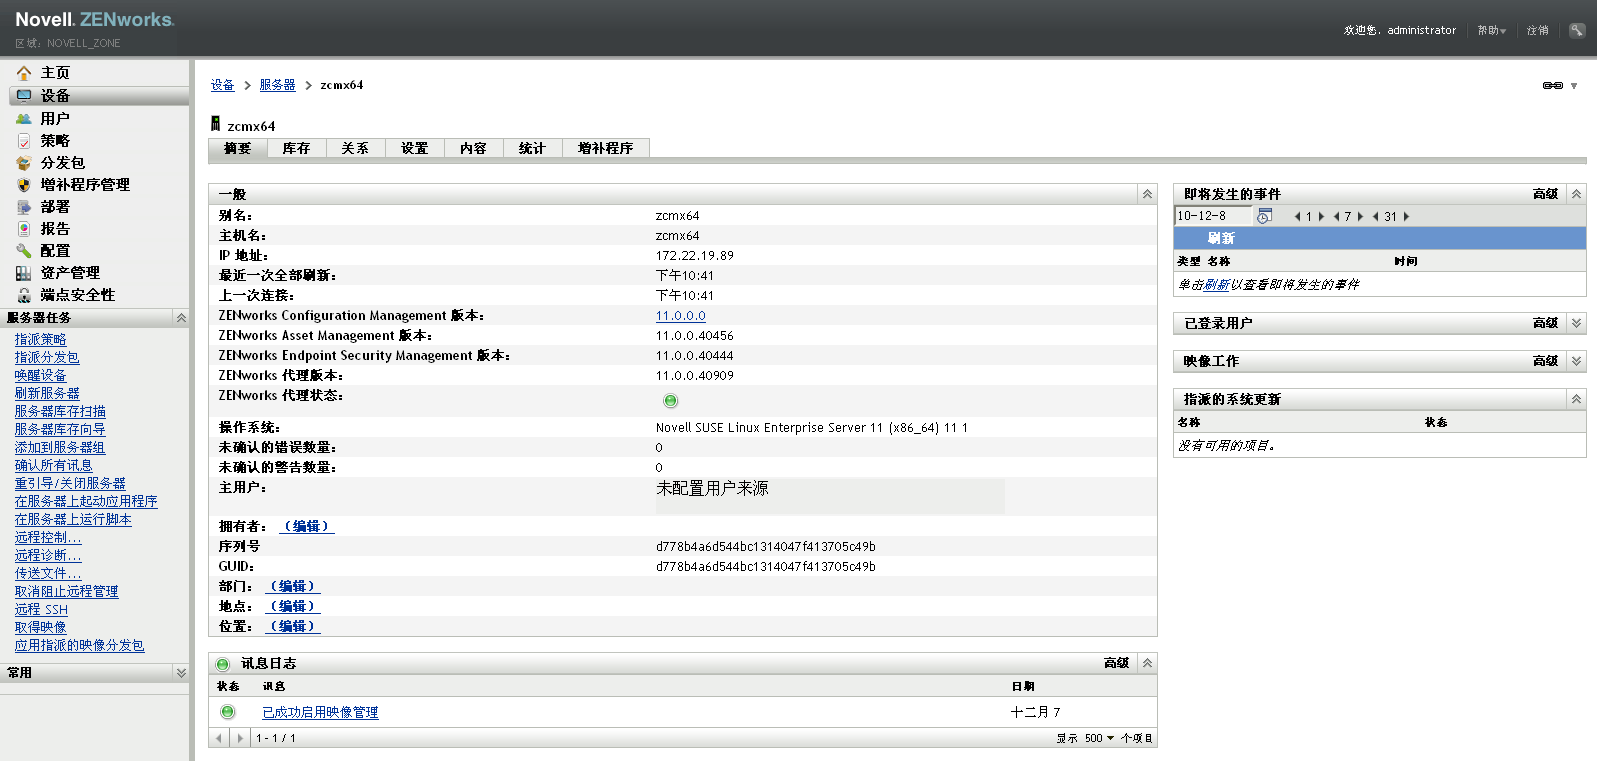The height and width of the screenshot is (761, 1597).
Task: Step back seven days in upcoming events
Action: (1336, 216)
